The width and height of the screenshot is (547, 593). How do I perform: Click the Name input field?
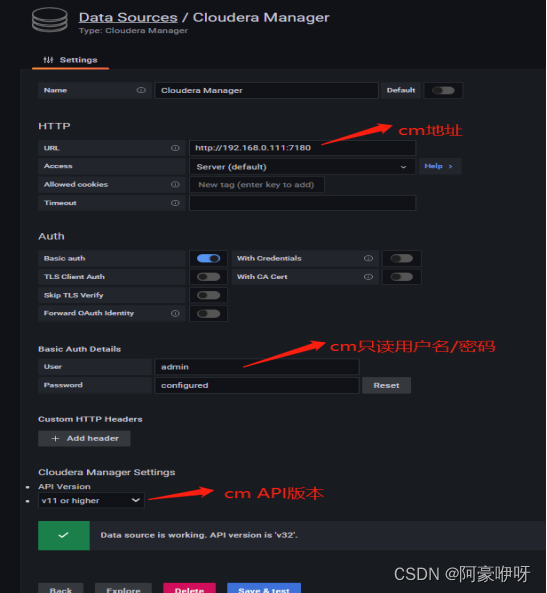(266, 90)
